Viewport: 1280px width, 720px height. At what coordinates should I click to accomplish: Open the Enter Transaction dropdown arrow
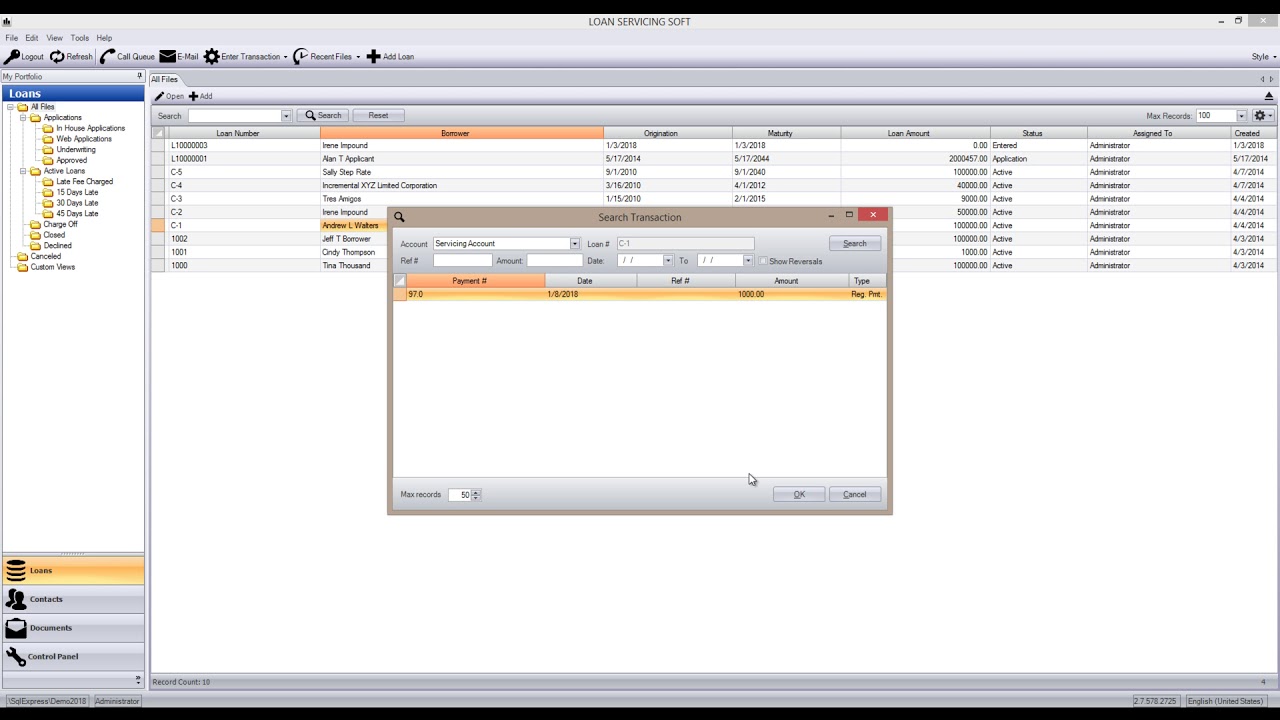point(286,57)
